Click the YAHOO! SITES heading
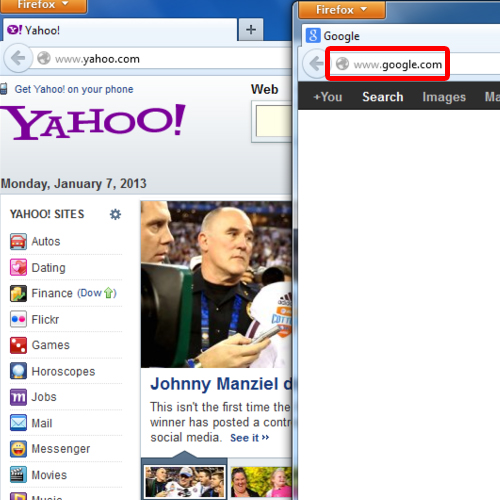The image size is (500, 500). point(47,214)
